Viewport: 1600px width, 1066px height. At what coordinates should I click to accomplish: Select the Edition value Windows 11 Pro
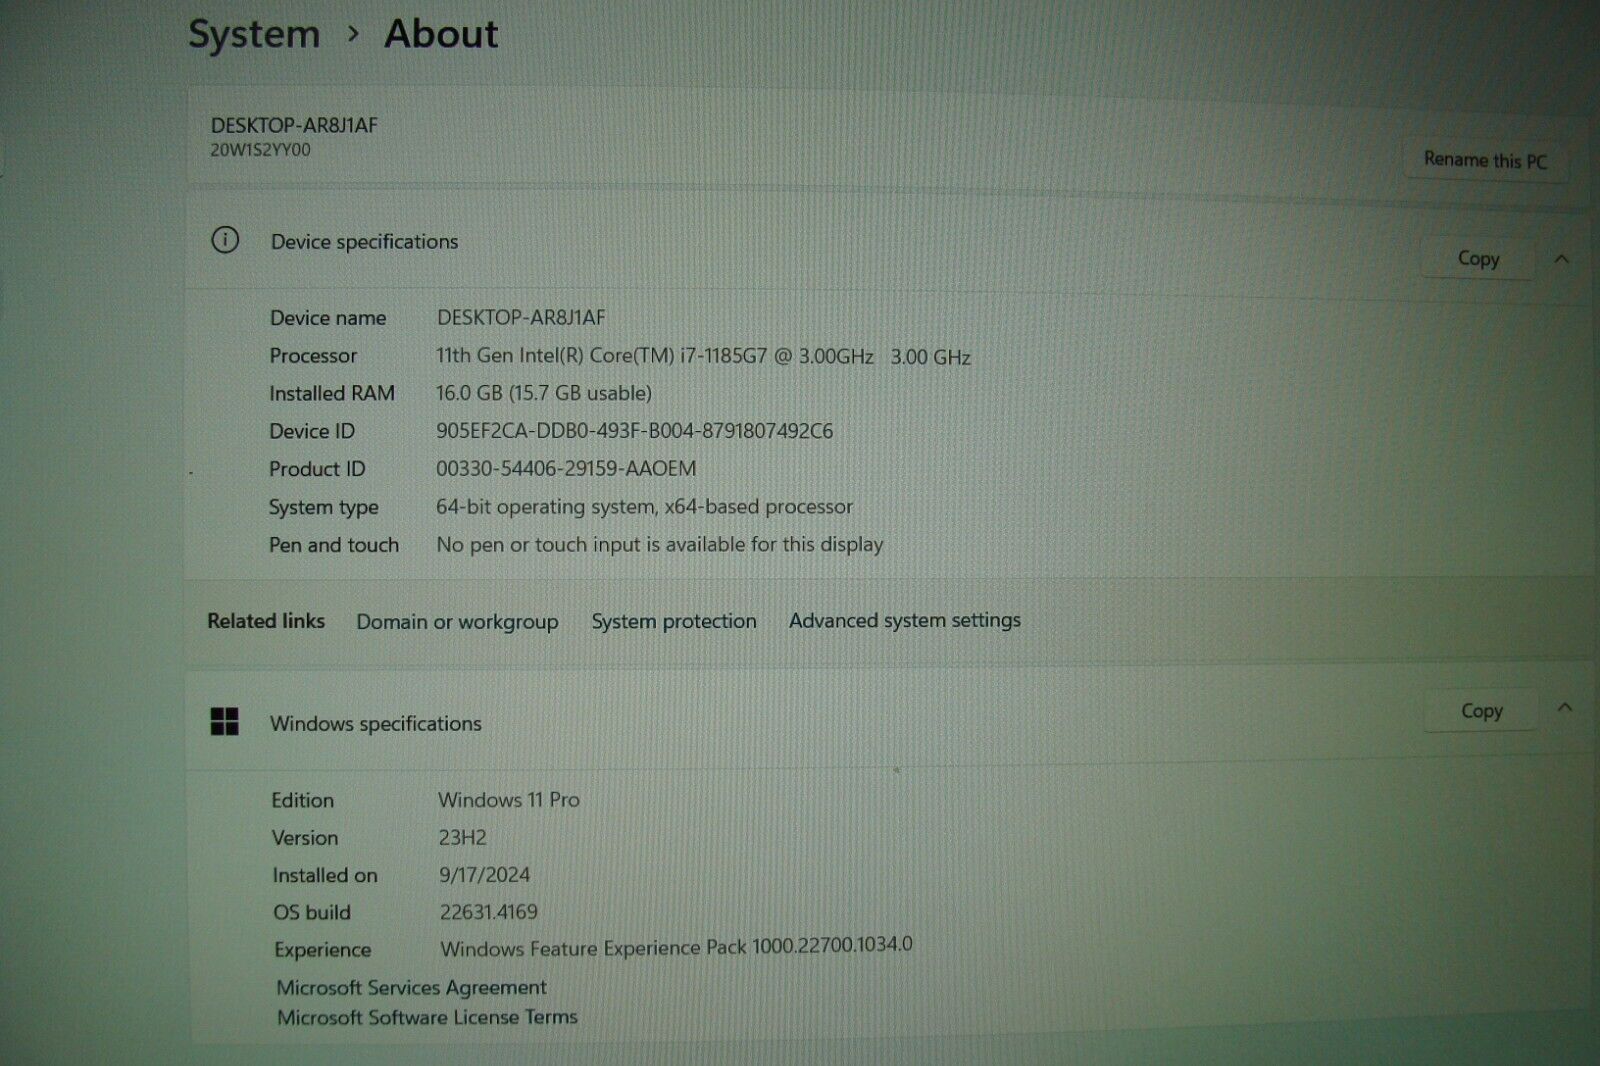509,800
